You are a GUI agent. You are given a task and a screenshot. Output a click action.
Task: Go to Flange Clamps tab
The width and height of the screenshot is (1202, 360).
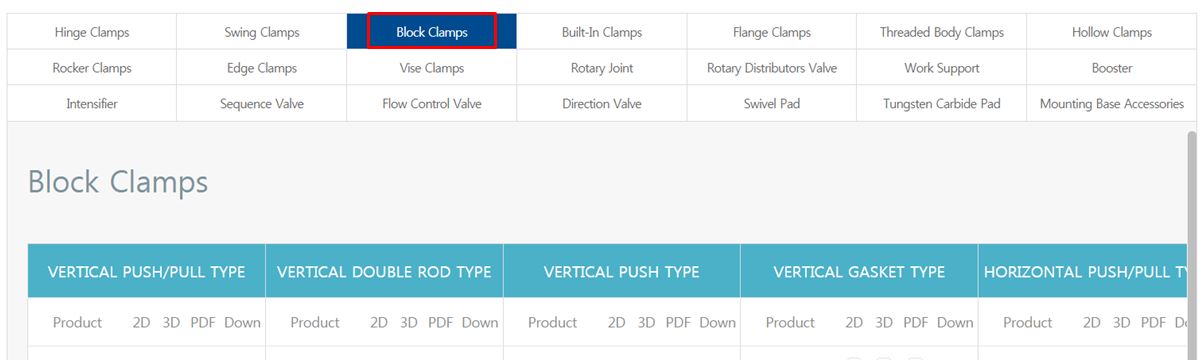click(772, 32)
